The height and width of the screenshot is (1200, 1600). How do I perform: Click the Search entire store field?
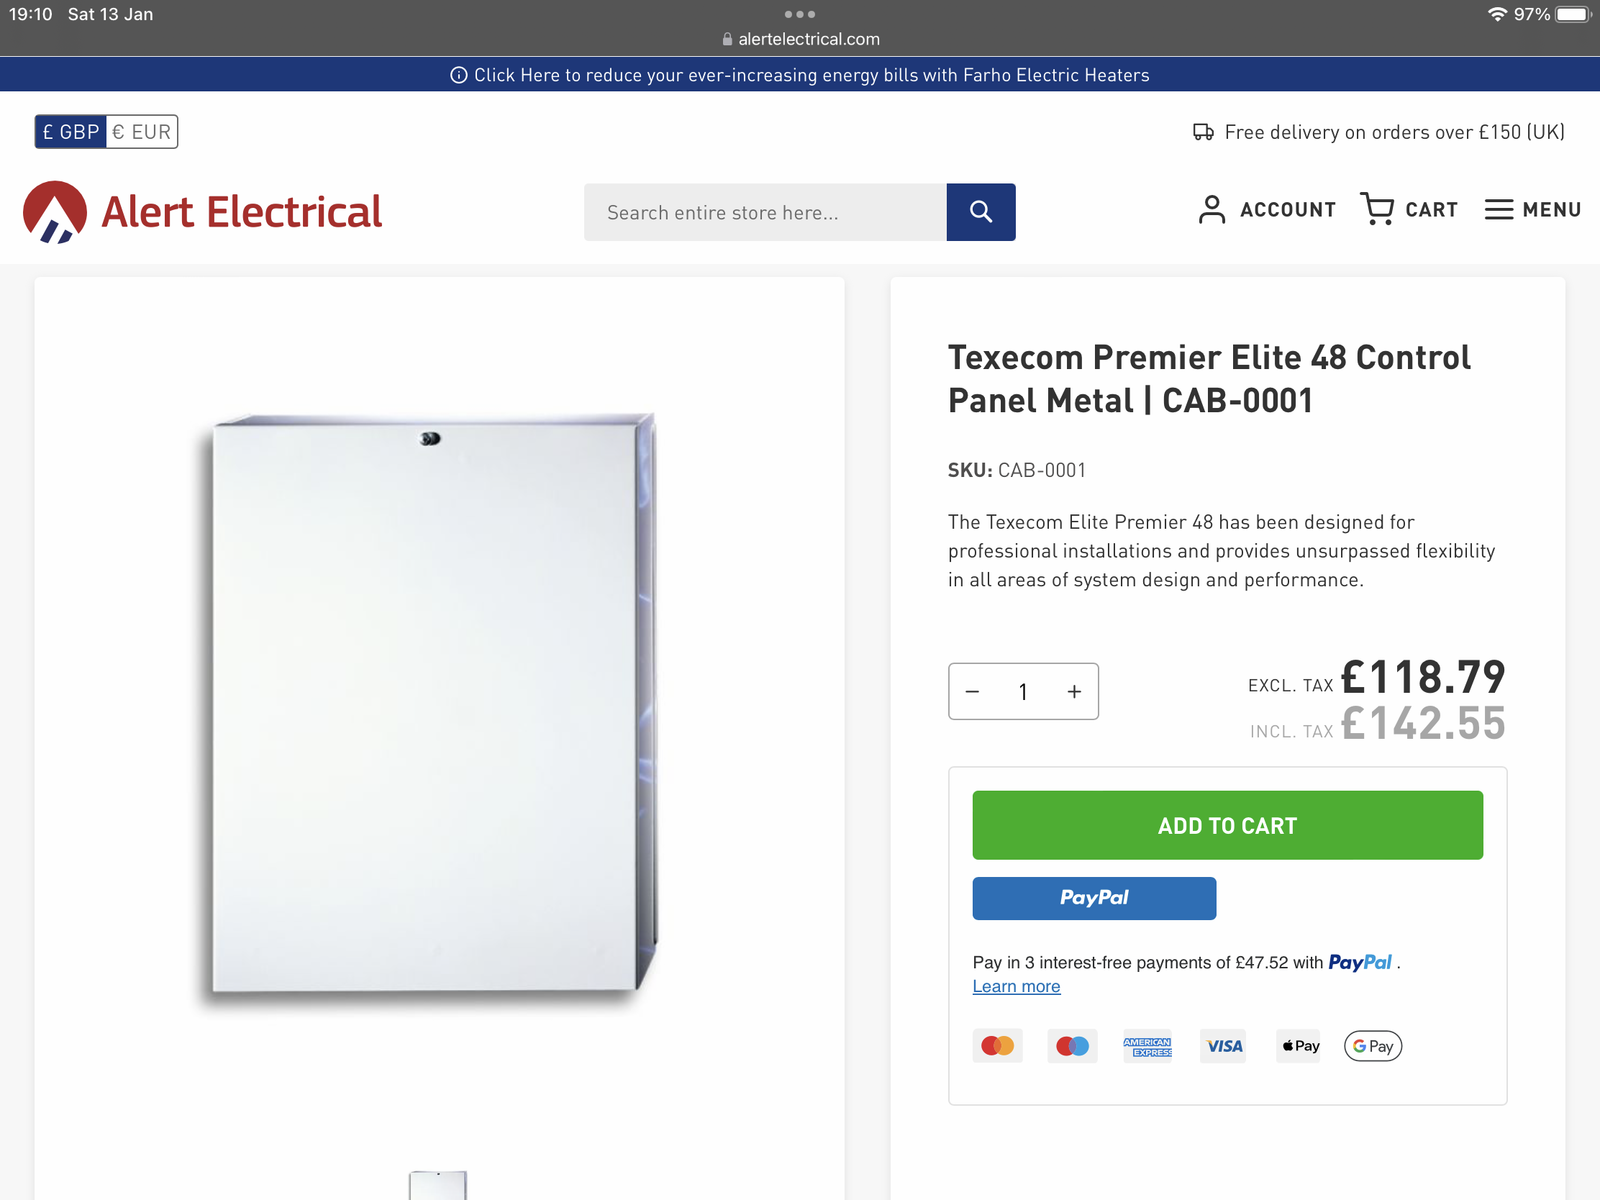[x=765, y=212]
